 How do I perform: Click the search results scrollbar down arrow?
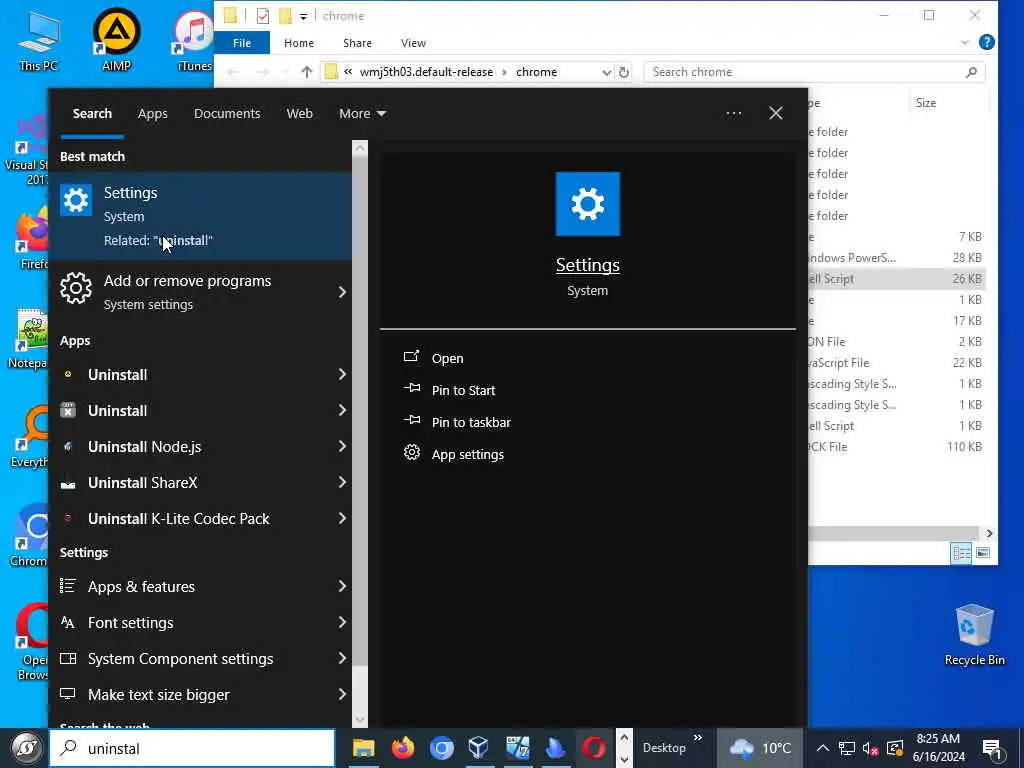(360, 720)
